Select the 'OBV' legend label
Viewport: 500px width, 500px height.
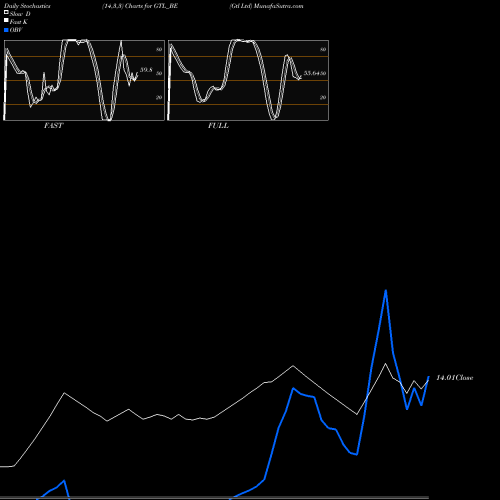[x=16, y=30]
